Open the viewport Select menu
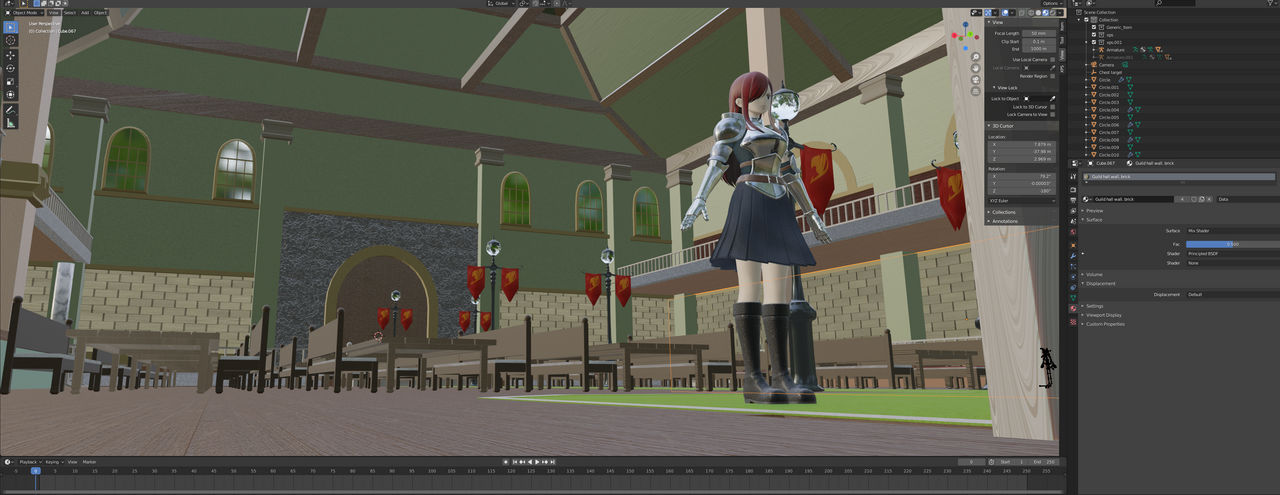1280x495 pixels. (69, 12)
